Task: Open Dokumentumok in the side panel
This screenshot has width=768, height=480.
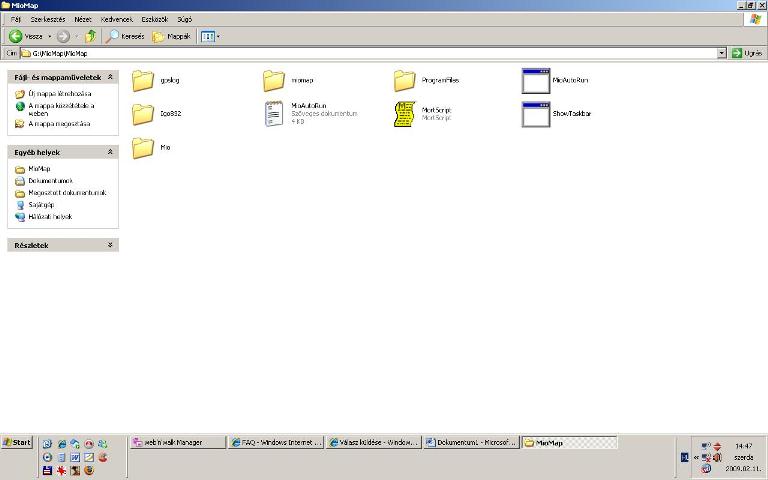Action: pos(50,181)
